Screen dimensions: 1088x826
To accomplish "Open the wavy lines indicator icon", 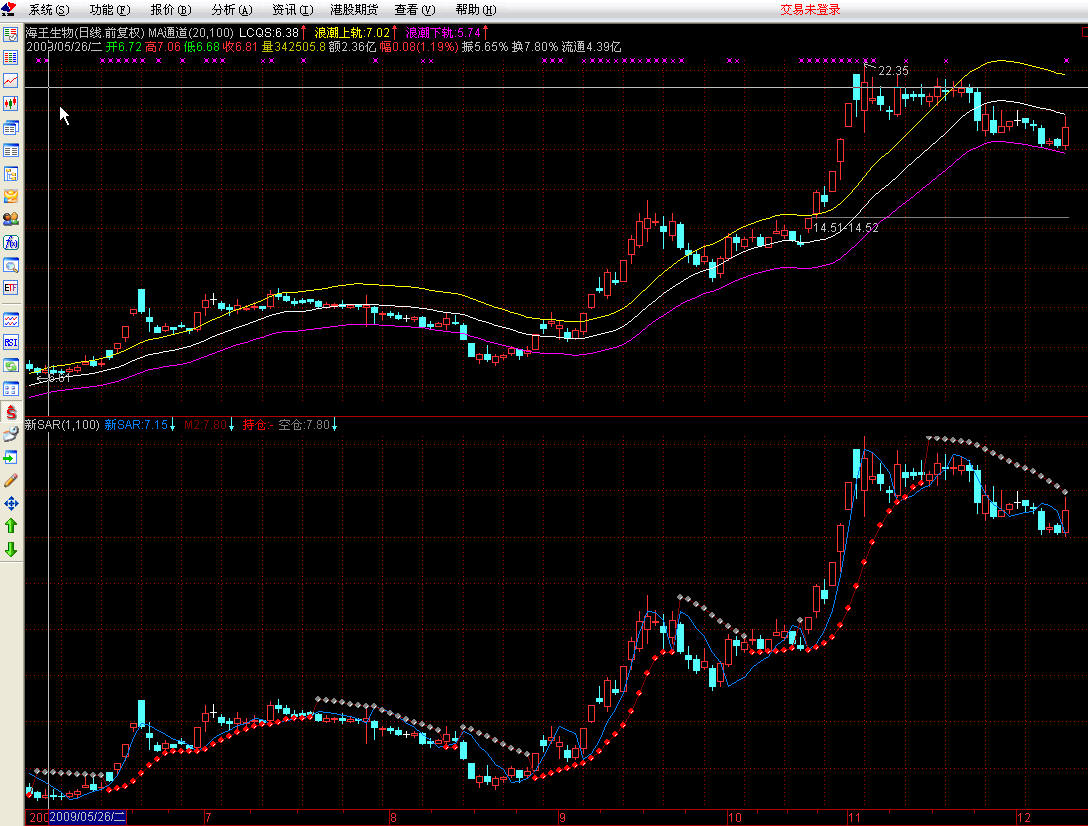I will (x=10, y=320).
